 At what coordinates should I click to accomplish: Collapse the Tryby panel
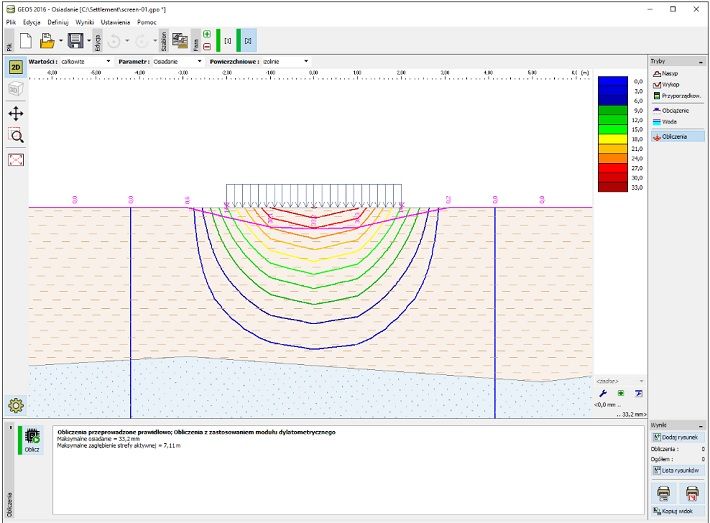pyautogui.click(x=700, y=62)
